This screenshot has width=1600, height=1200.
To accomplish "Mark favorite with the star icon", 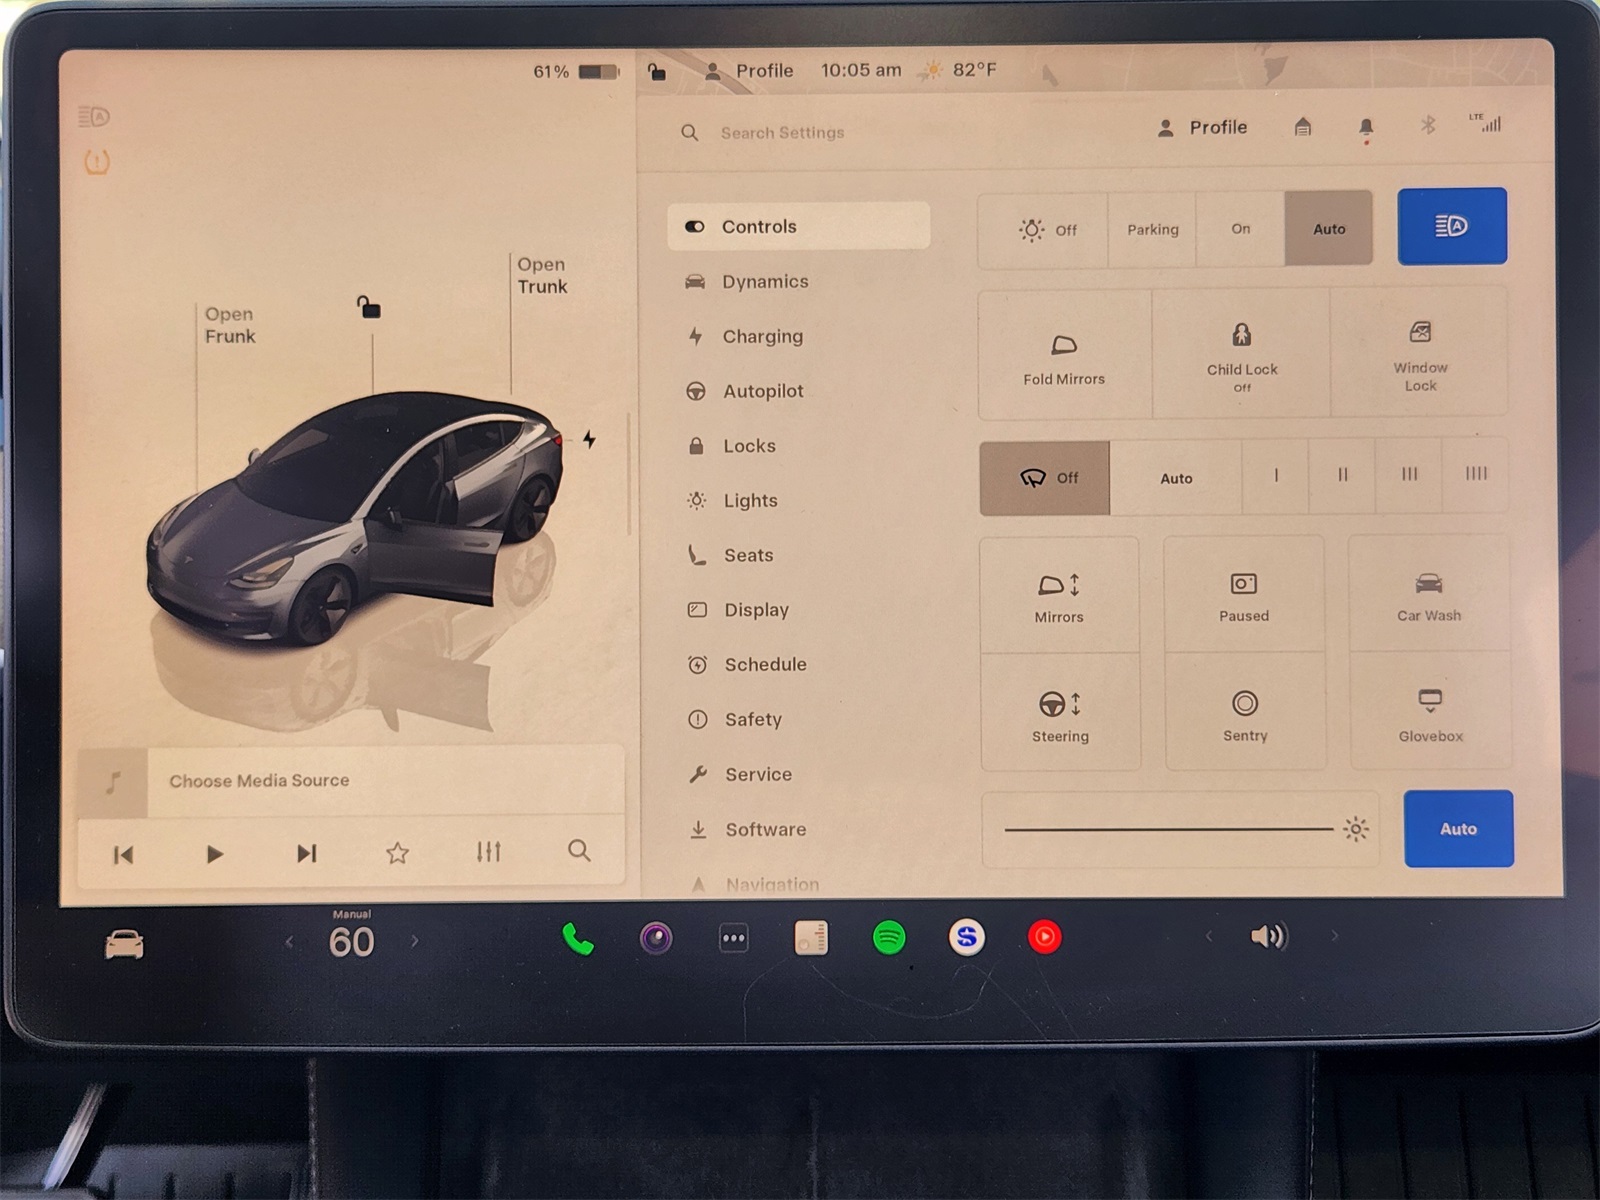I will pos(398,853).
